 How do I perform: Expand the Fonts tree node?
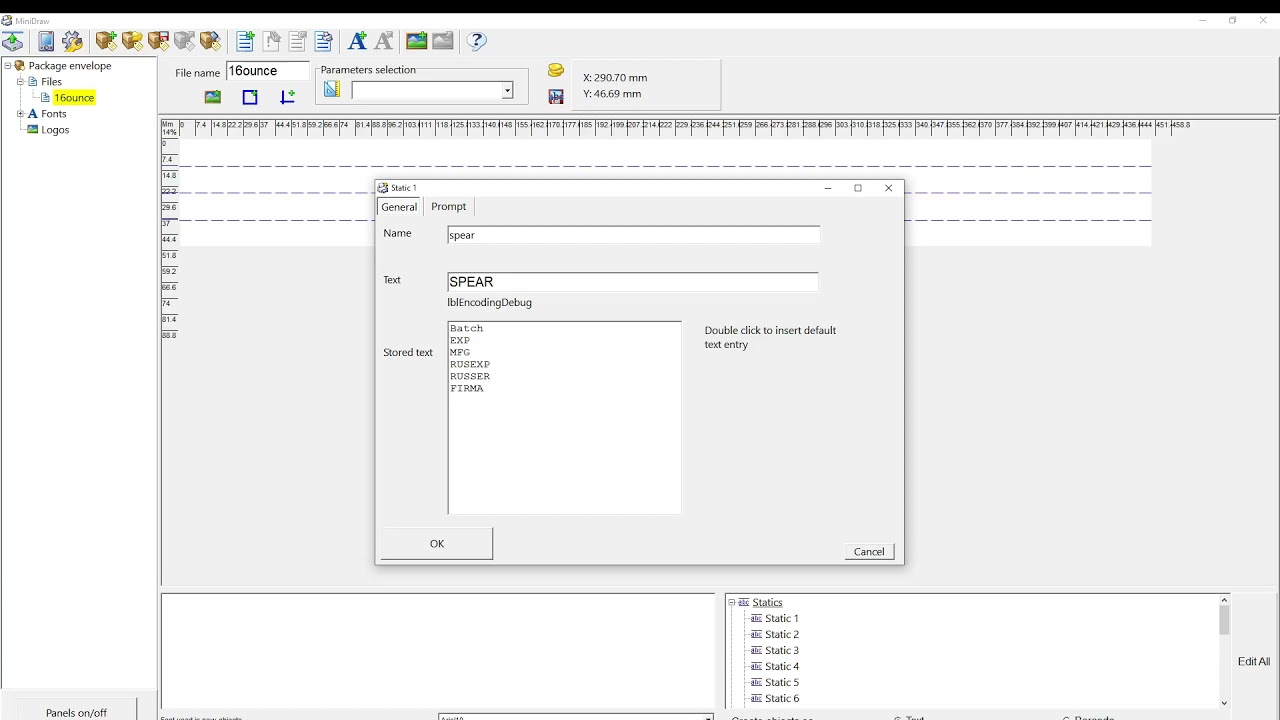click(x=20, y=114)
